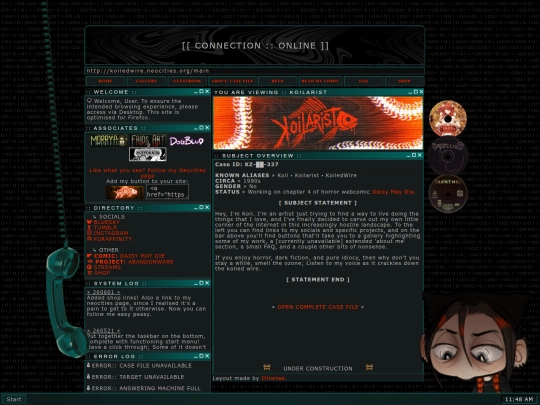Click the FurAffinity icon in Directory
540x405 pixels.
[89, 239]
